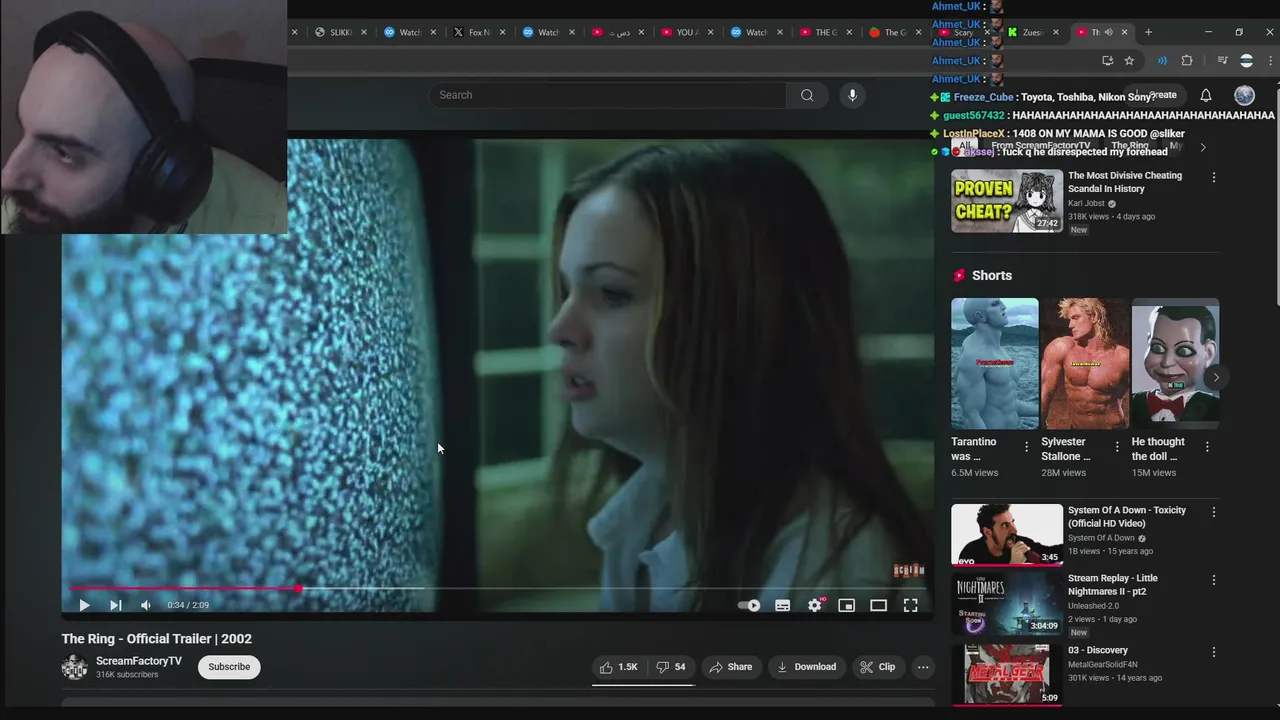Click the YouTube search field

(608, 95)
